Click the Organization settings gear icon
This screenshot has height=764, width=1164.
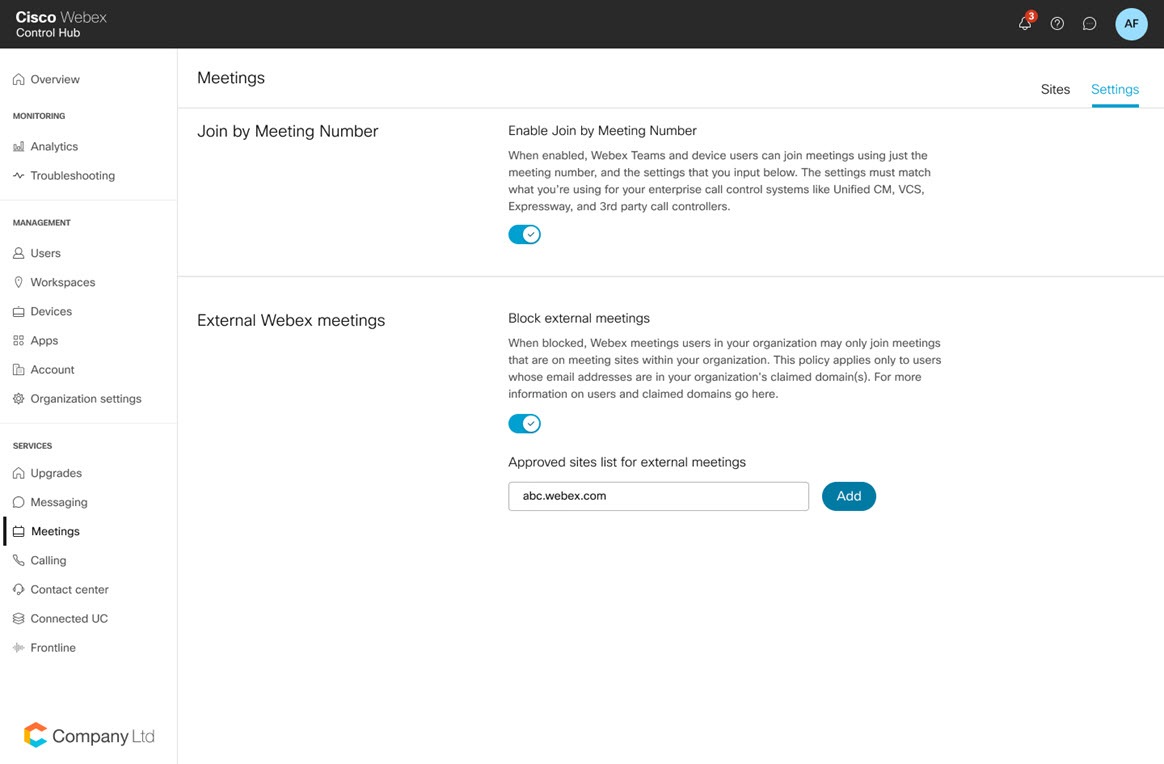click(19, 399)
